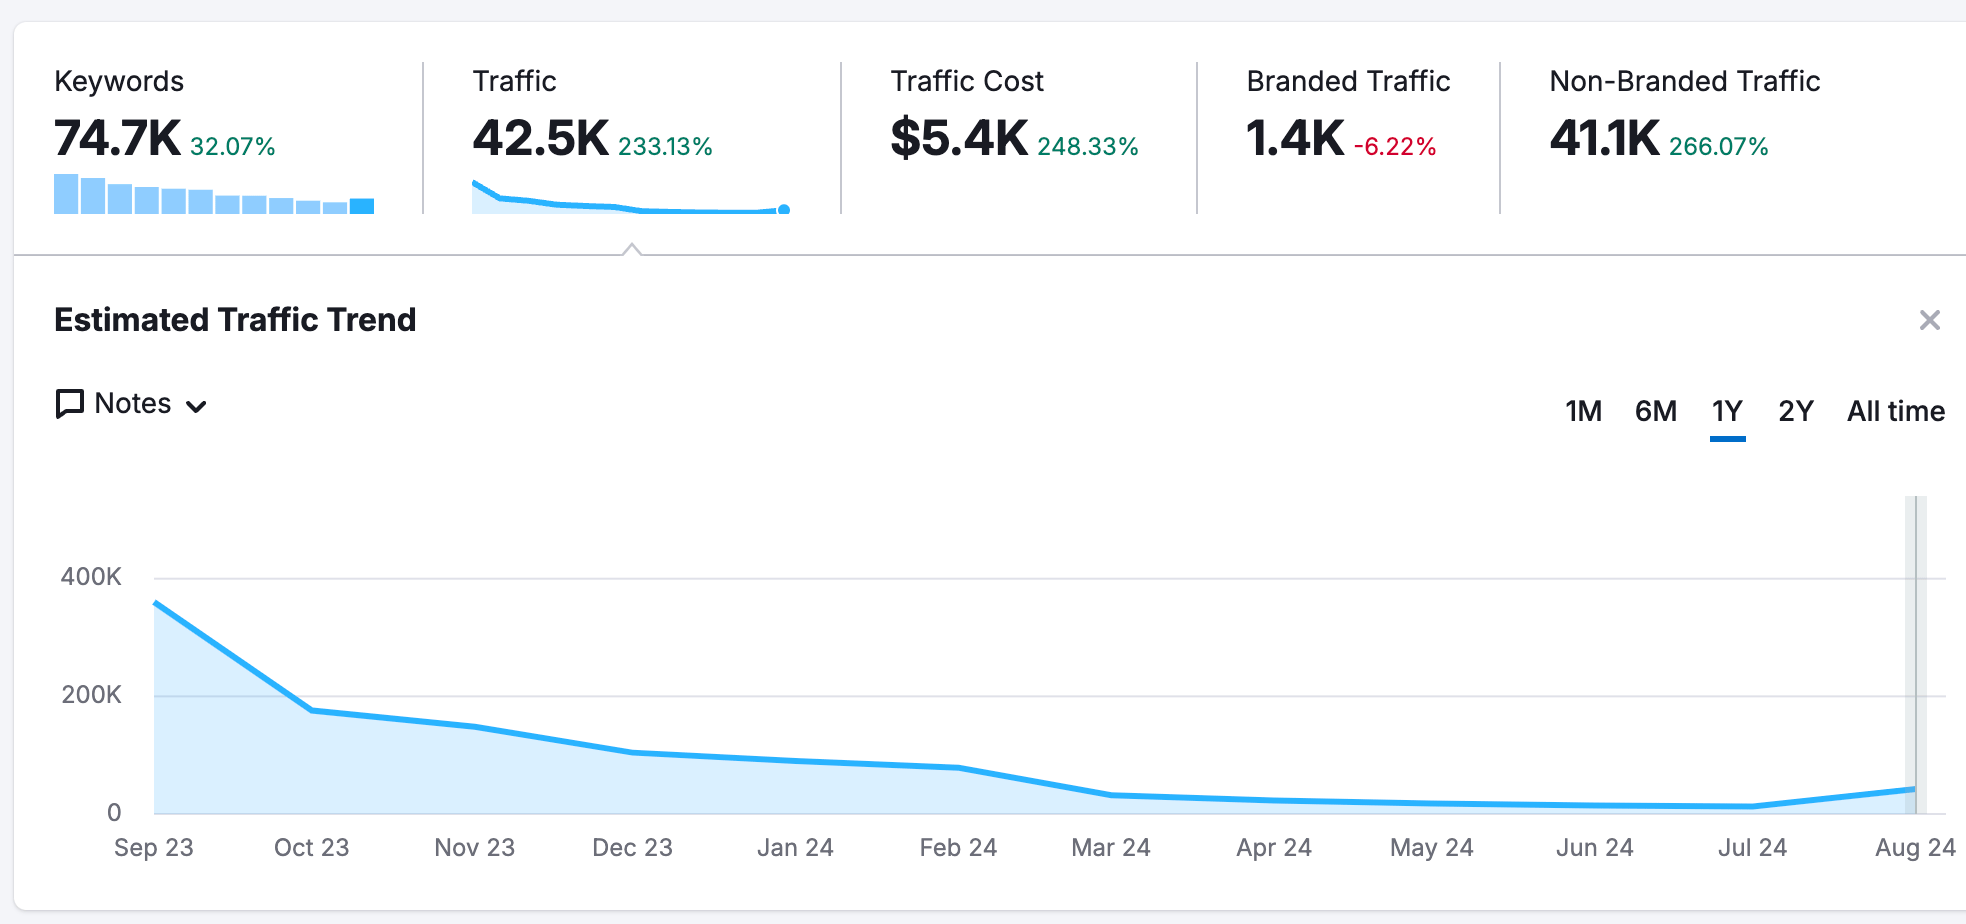Click the blue endpoint dot on Traffic sparkline

[x=783, y=209]
